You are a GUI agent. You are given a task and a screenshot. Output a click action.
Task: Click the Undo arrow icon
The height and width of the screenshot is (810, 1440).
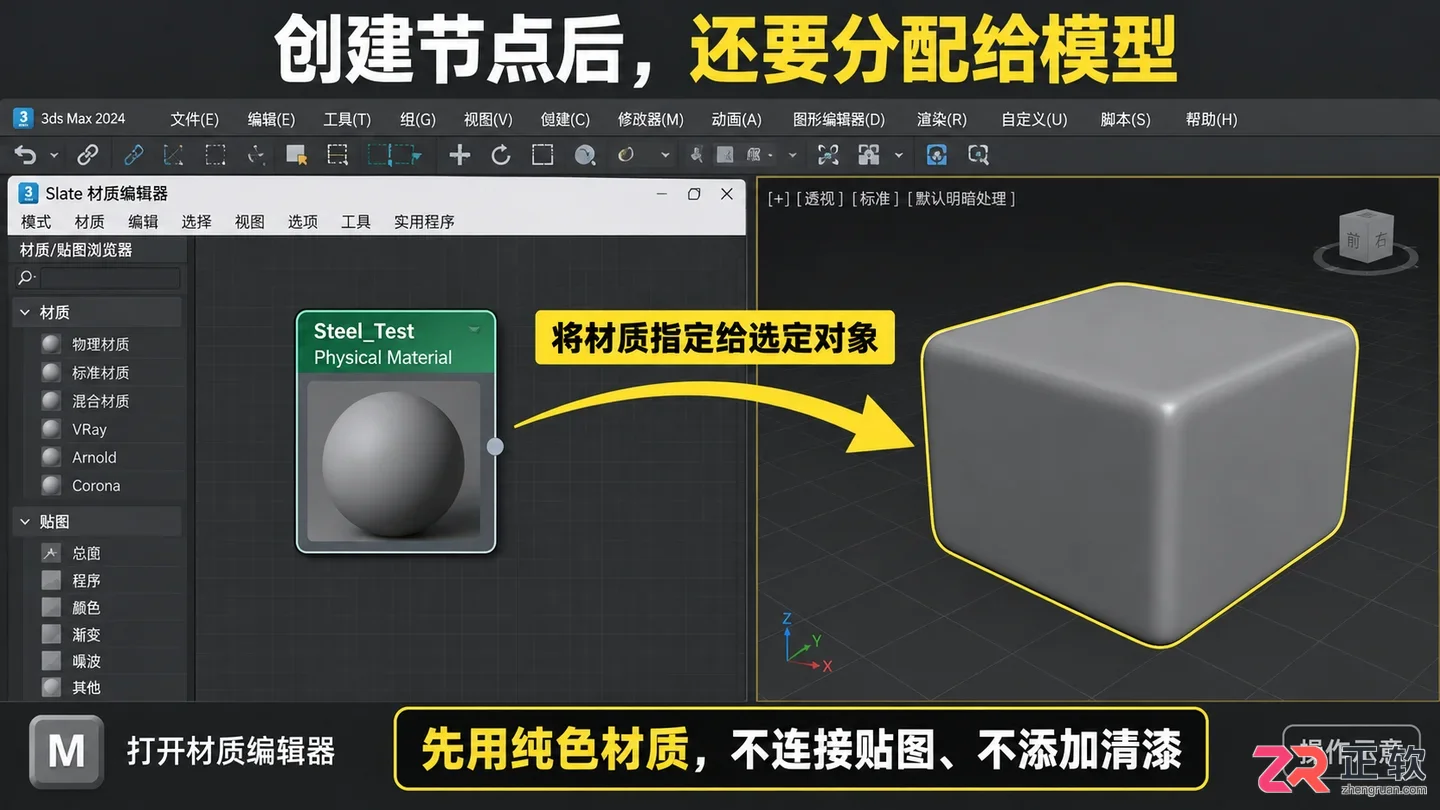point(25,155)
